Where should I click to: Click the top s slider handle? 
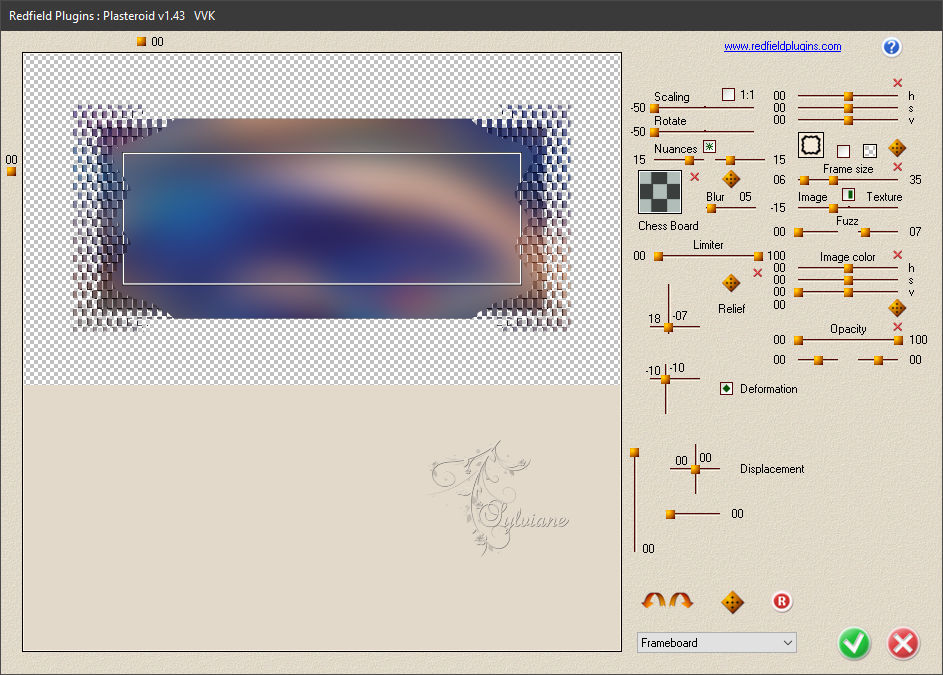[848, 108]
